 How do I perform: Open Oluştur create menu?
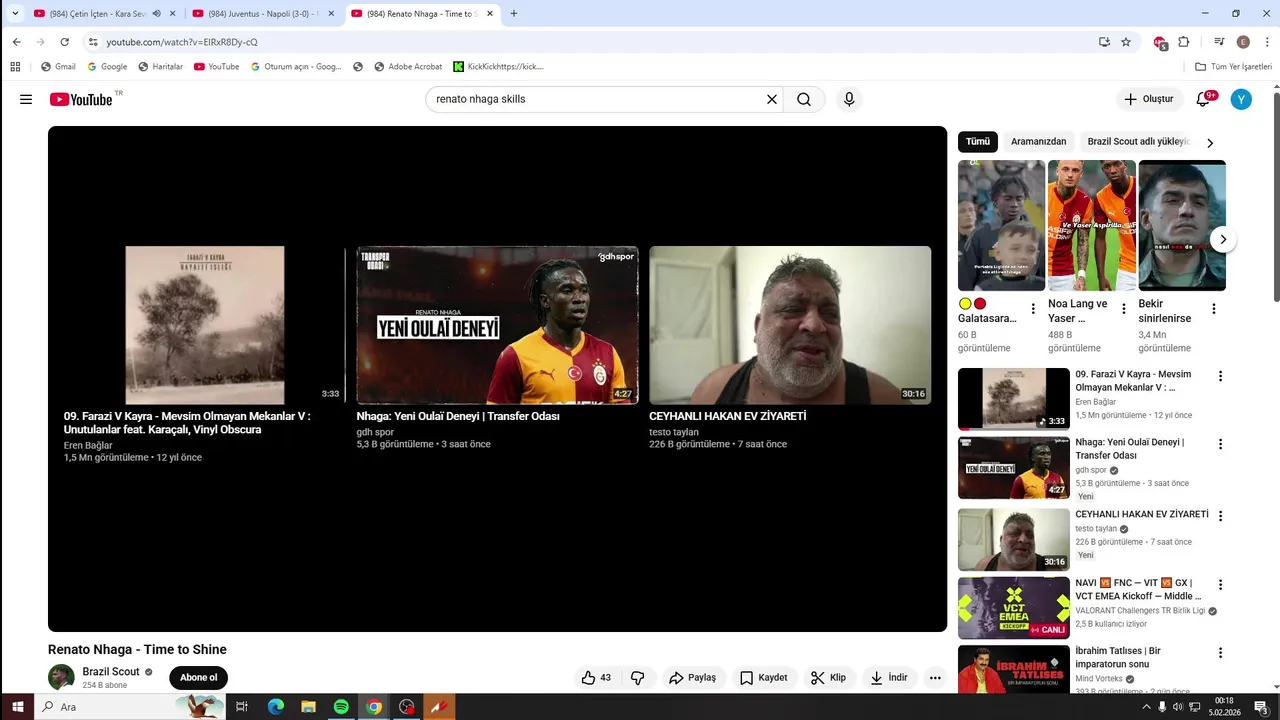coord(1148,99)
